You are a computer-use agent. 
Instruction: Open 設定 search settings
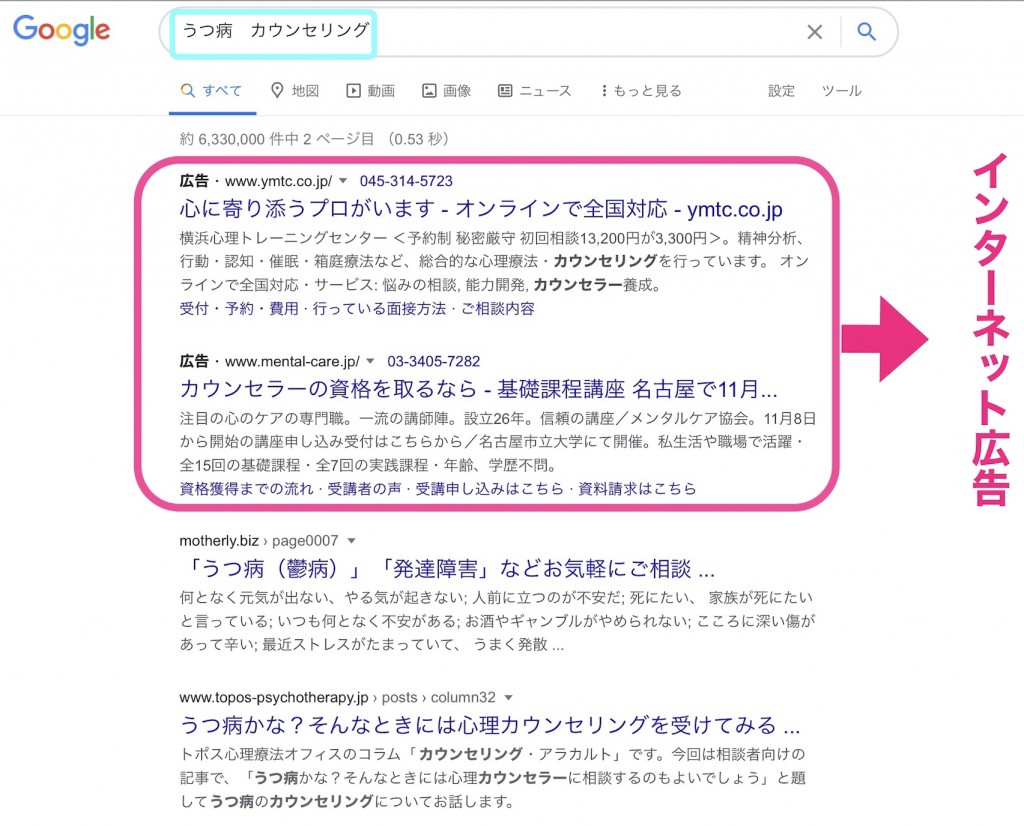point(781,91)
